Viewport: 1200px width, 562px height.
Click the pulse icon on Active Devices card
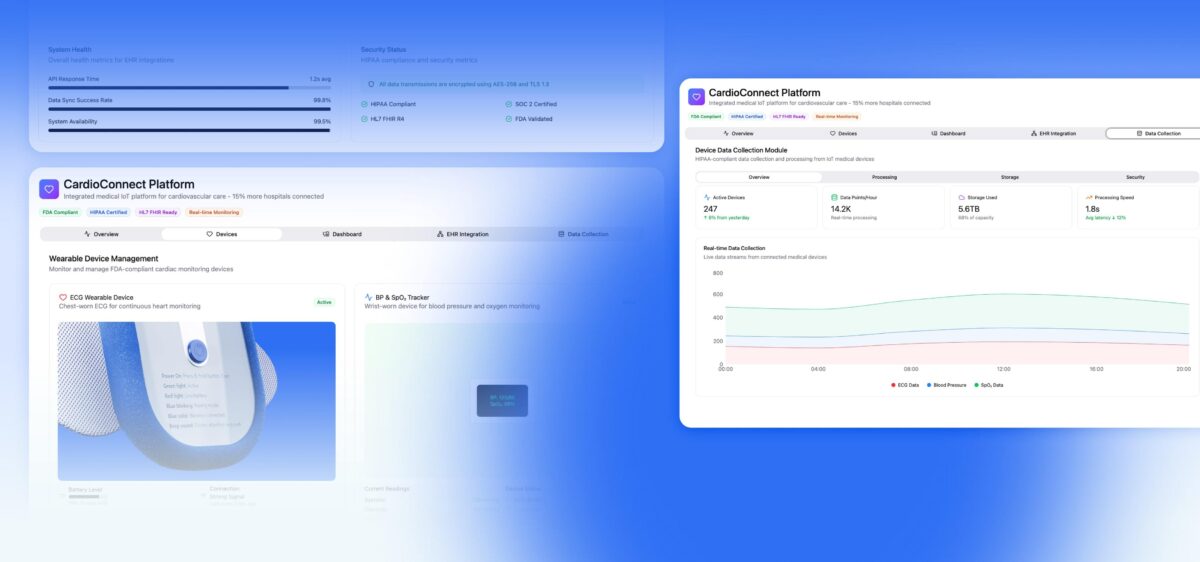point(706,197)
